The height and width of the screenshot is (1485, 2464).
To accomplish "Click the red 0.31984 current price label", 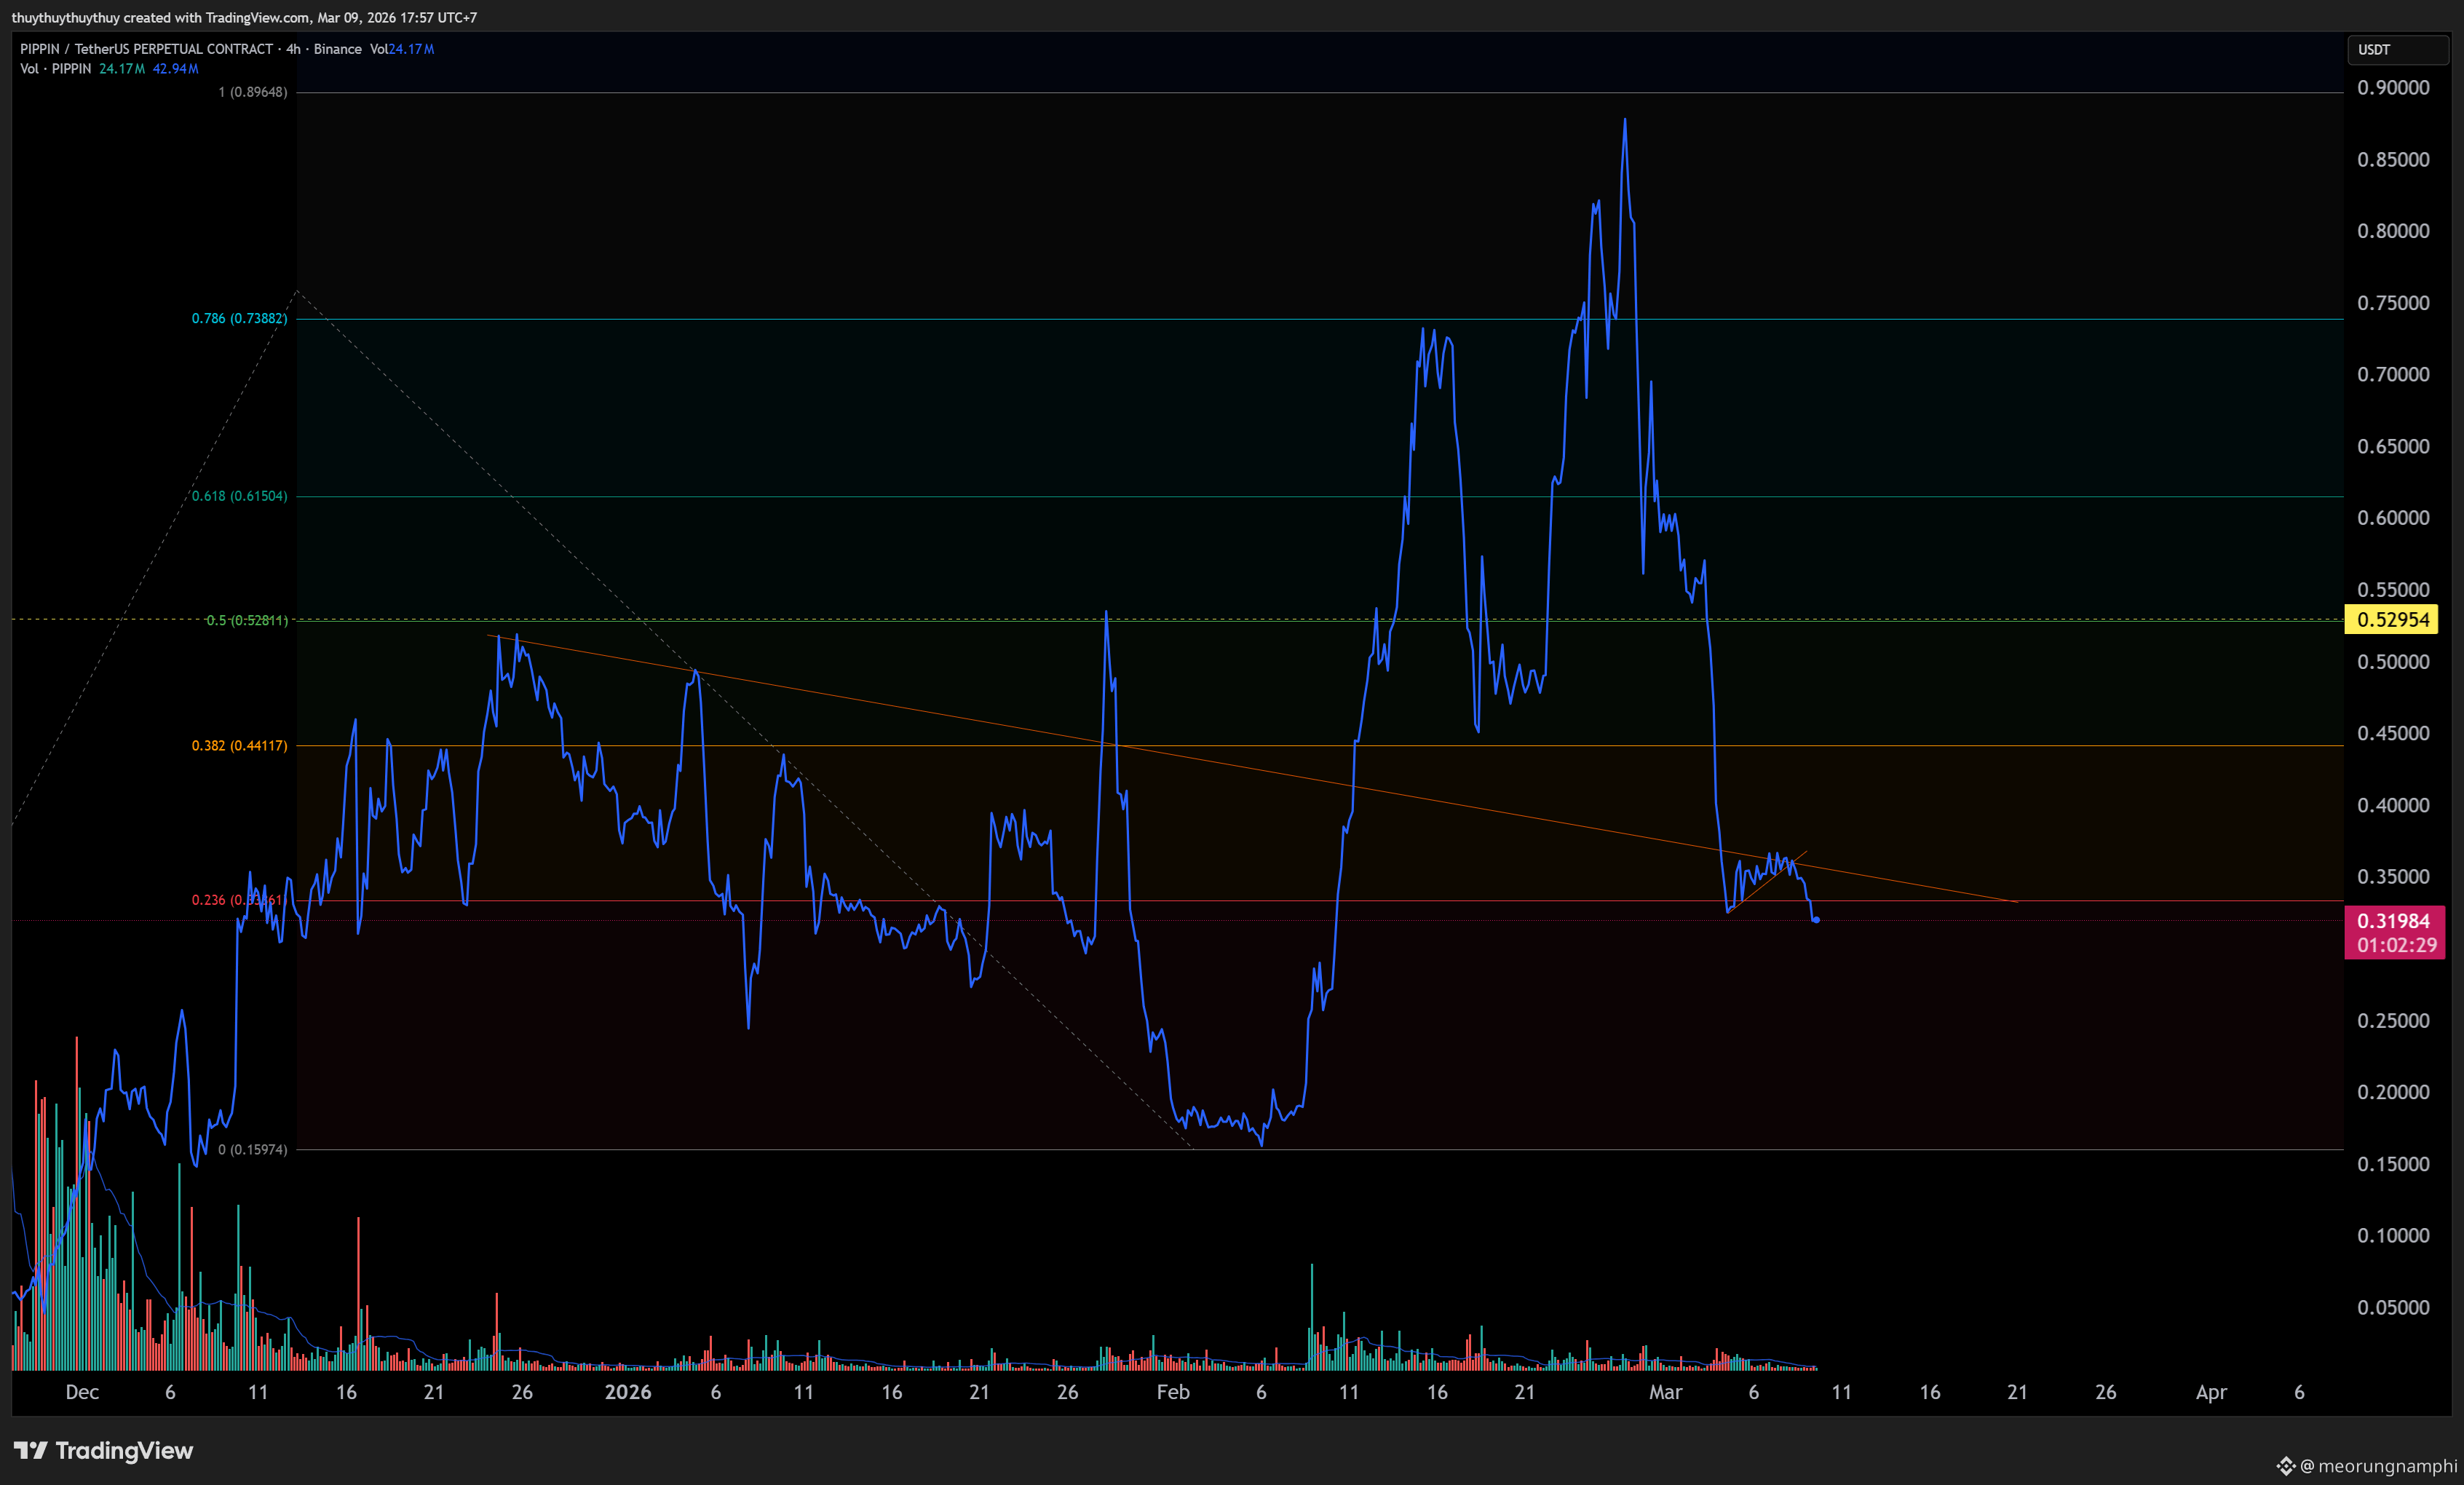I will point(2393,921).
